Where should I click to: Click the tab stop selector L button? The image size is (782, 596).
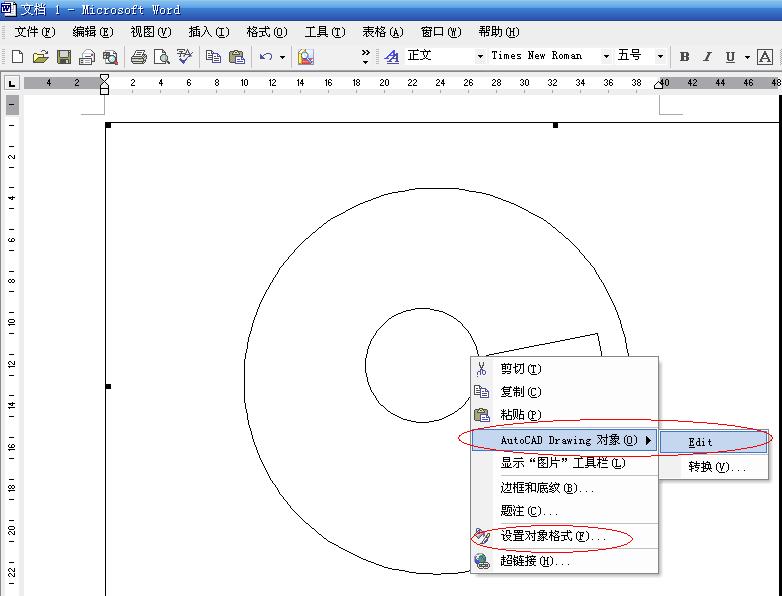[12, 83]
